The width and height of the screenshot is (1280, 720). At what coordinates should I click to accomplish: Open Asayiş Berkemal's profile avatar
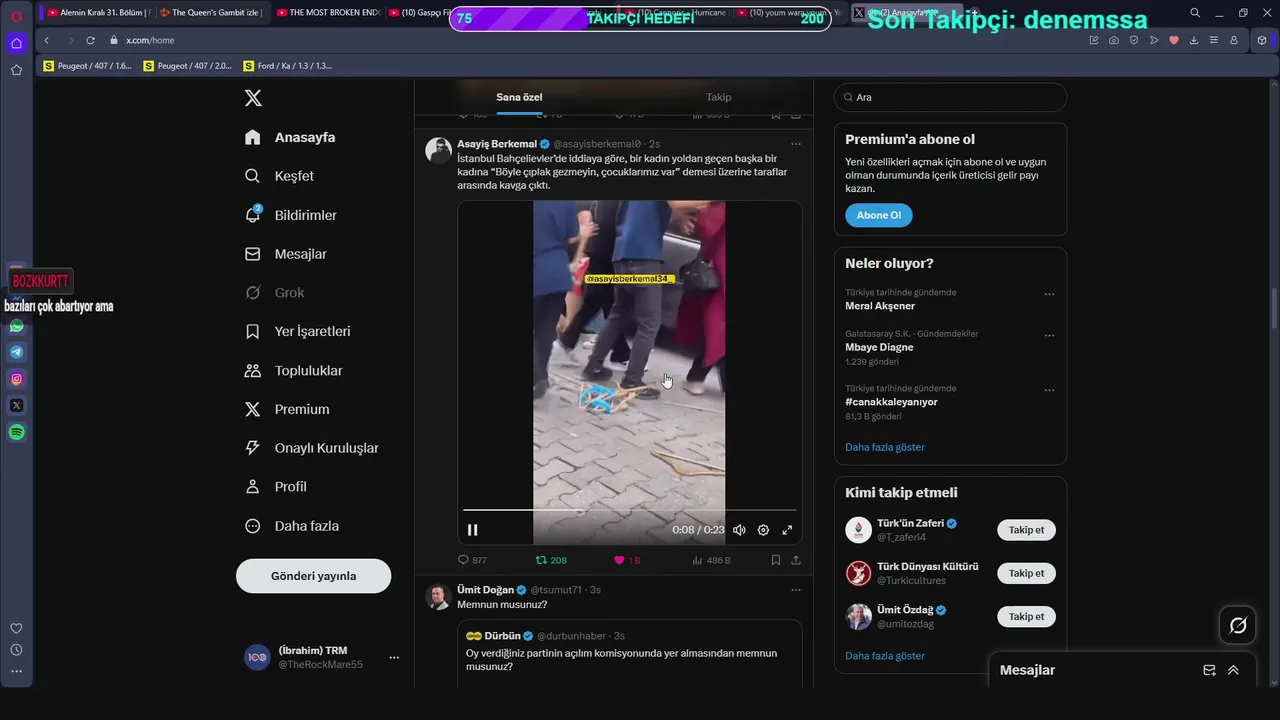click(x=438, y=150)
